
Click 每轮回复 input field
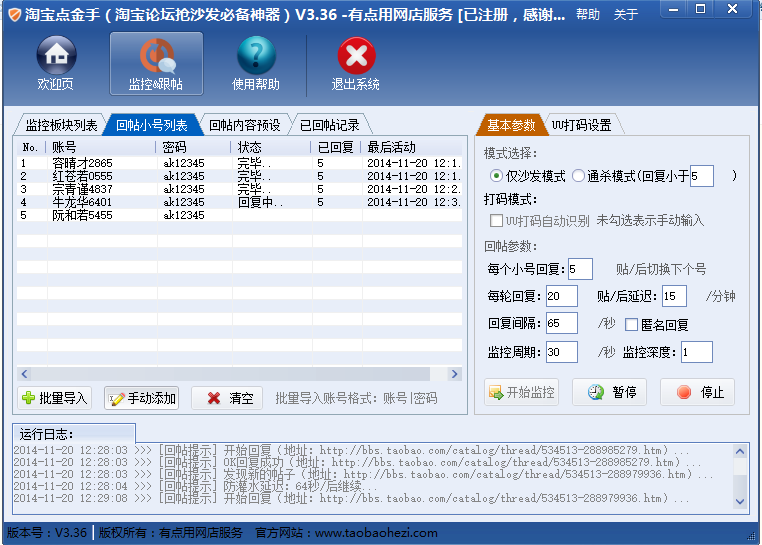[562, 296]
